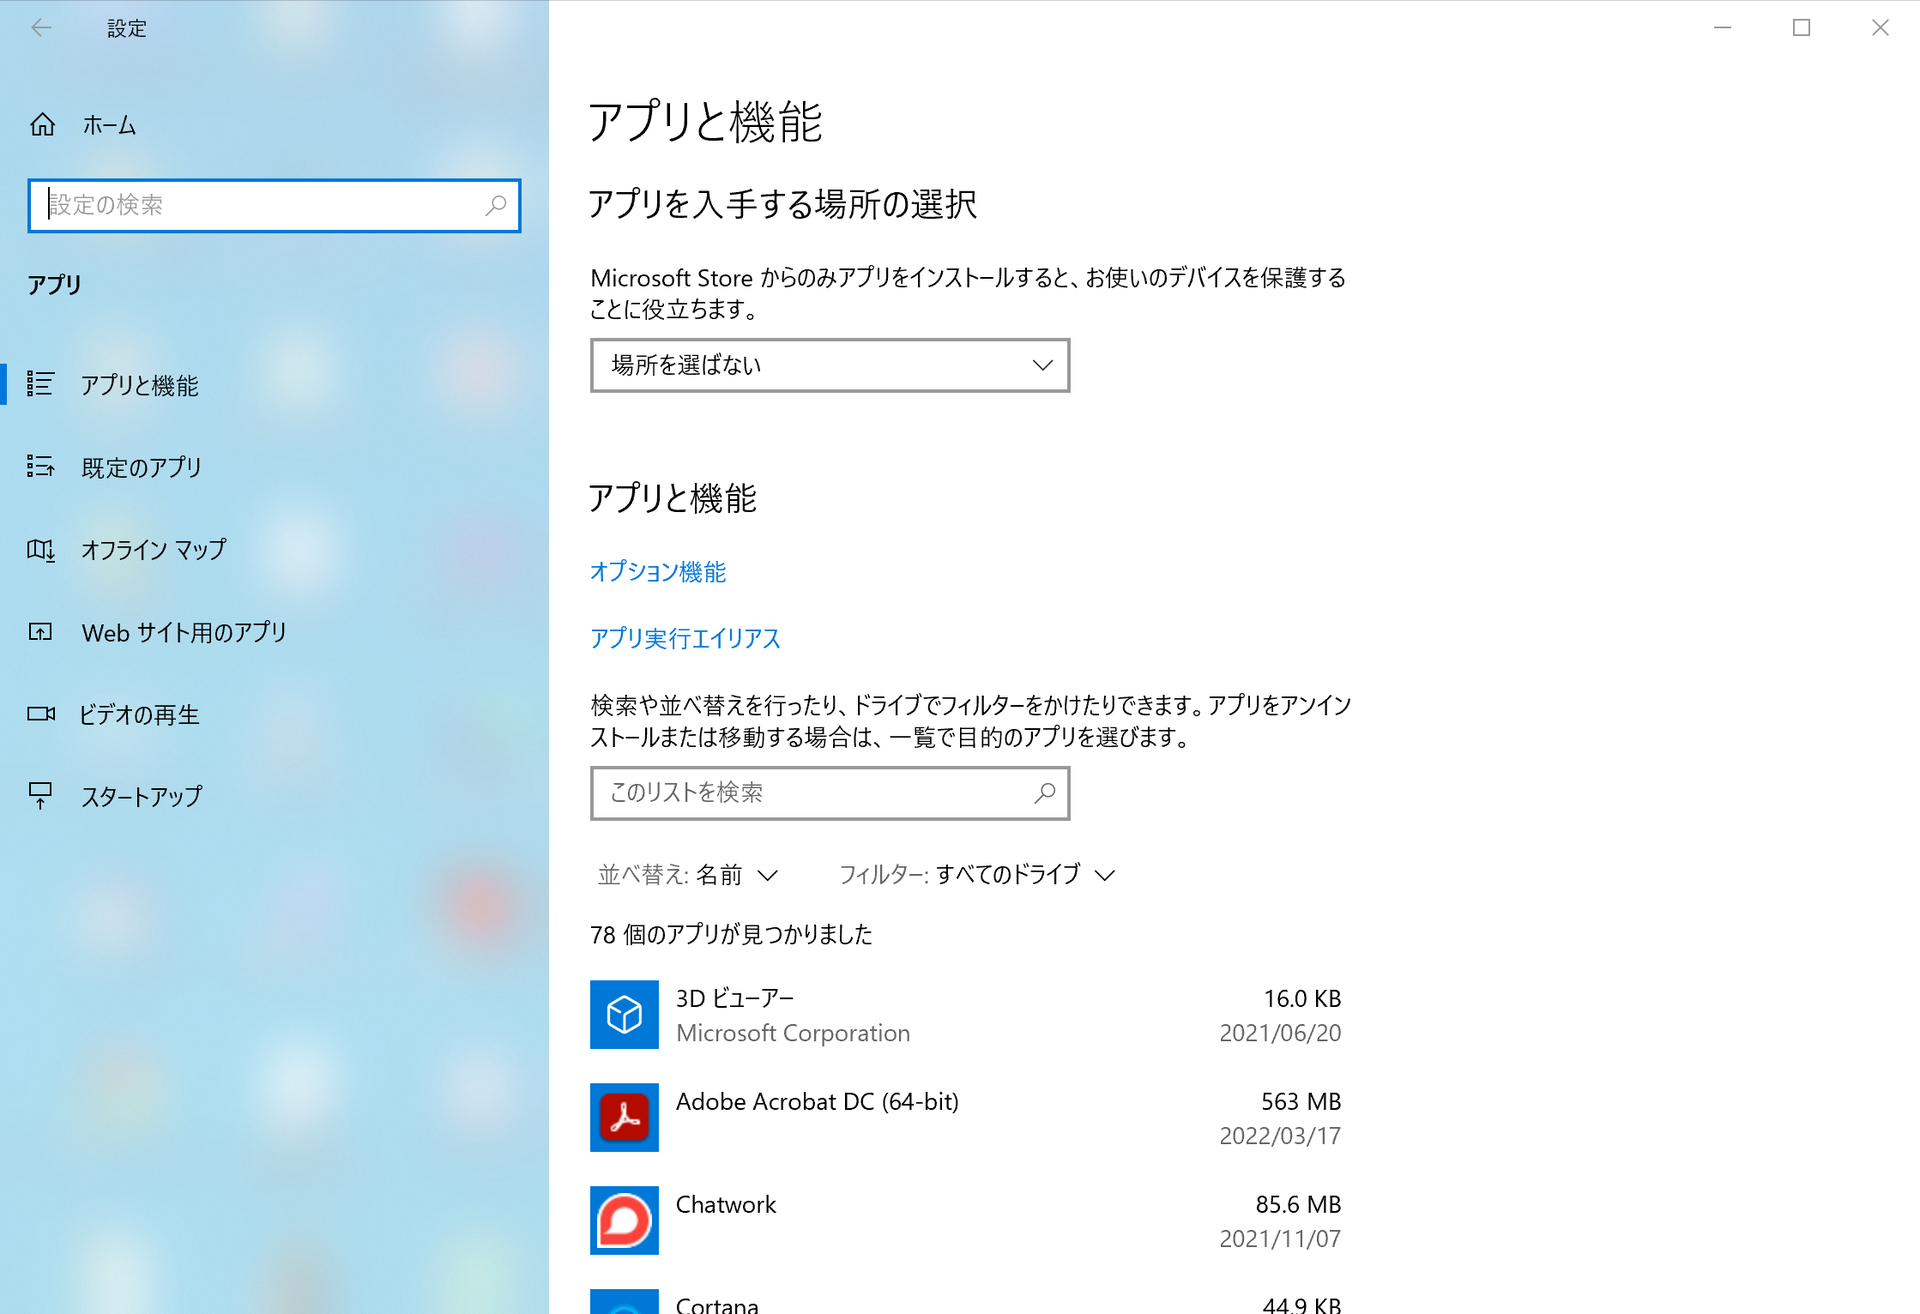The height and width of the screenshot is (1314, 1920).
Task: Click the search icon in the app list box
Action: point(1045,793)
